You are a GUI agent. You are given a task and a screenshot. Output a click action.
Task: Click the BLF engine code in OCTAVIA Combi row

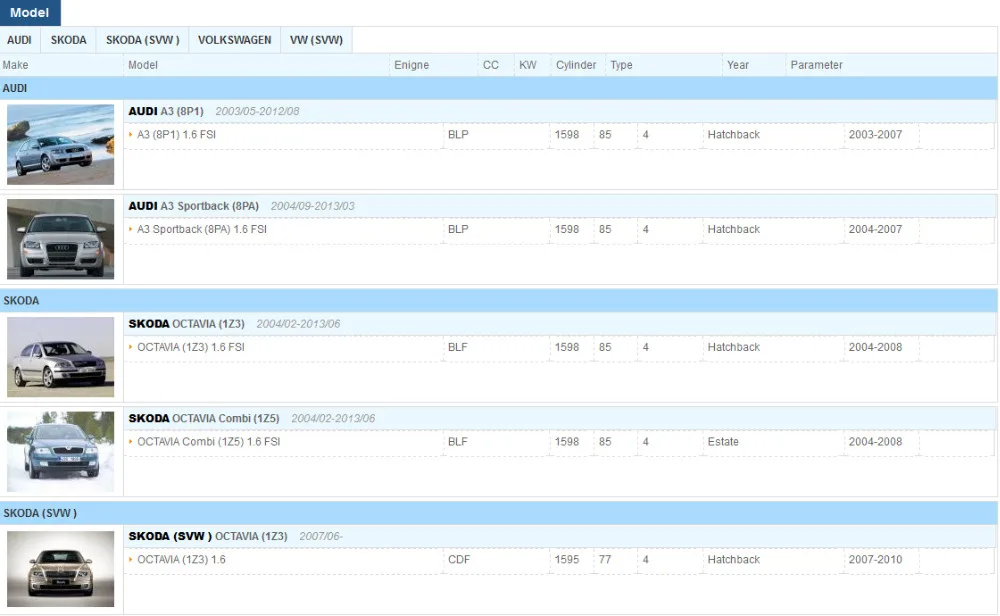click(457, 442)
